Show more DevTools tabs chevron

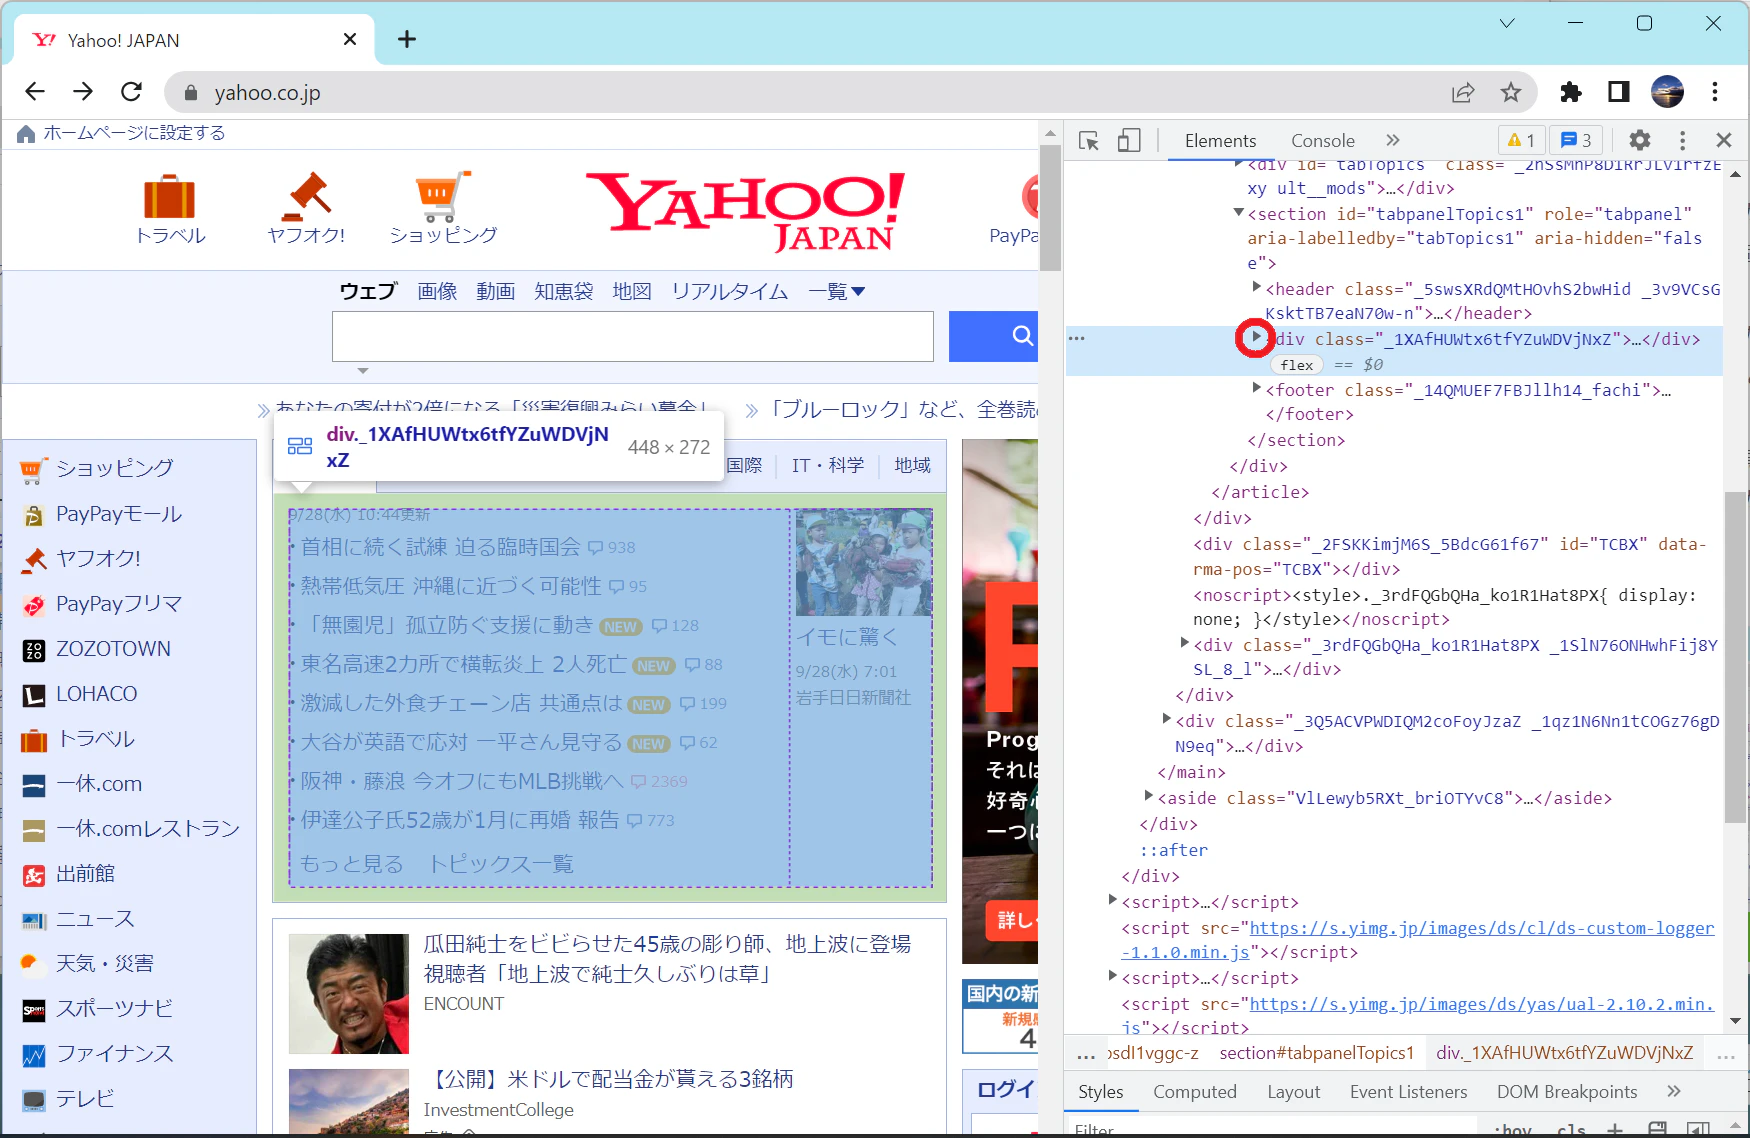[1393, 140]
